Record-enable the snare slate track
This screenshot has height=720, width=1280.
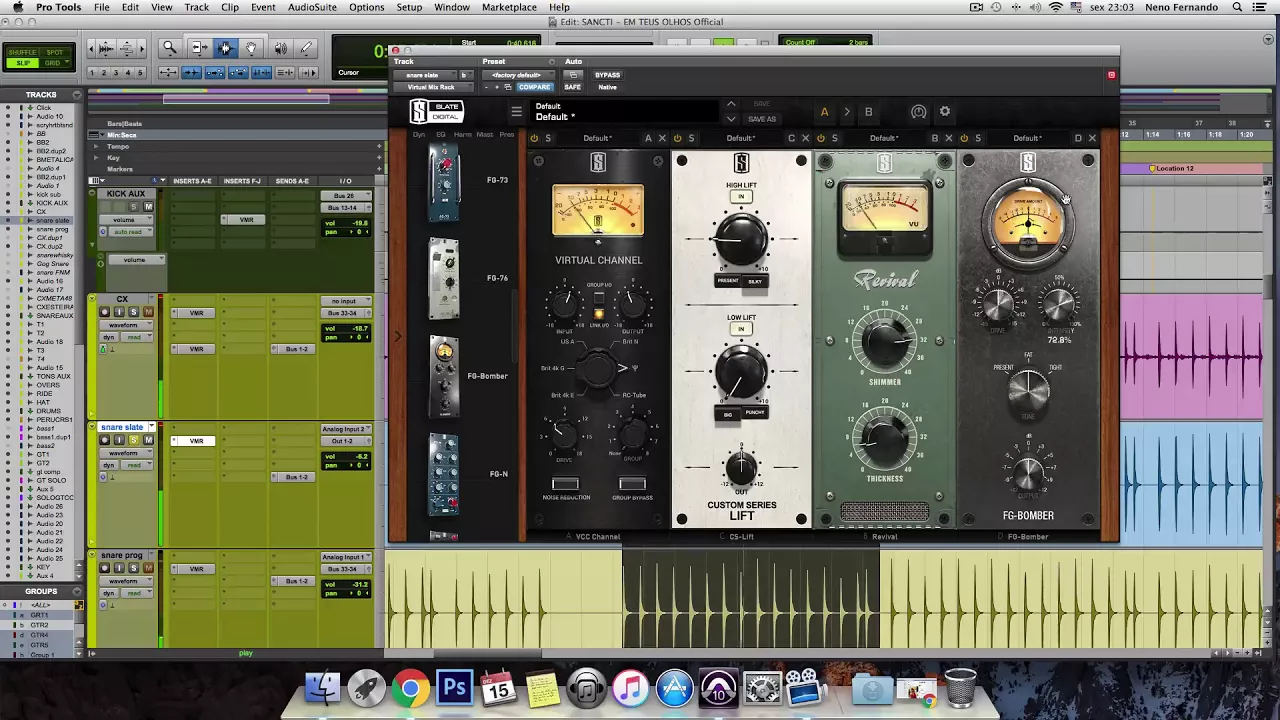coord(104,440)
